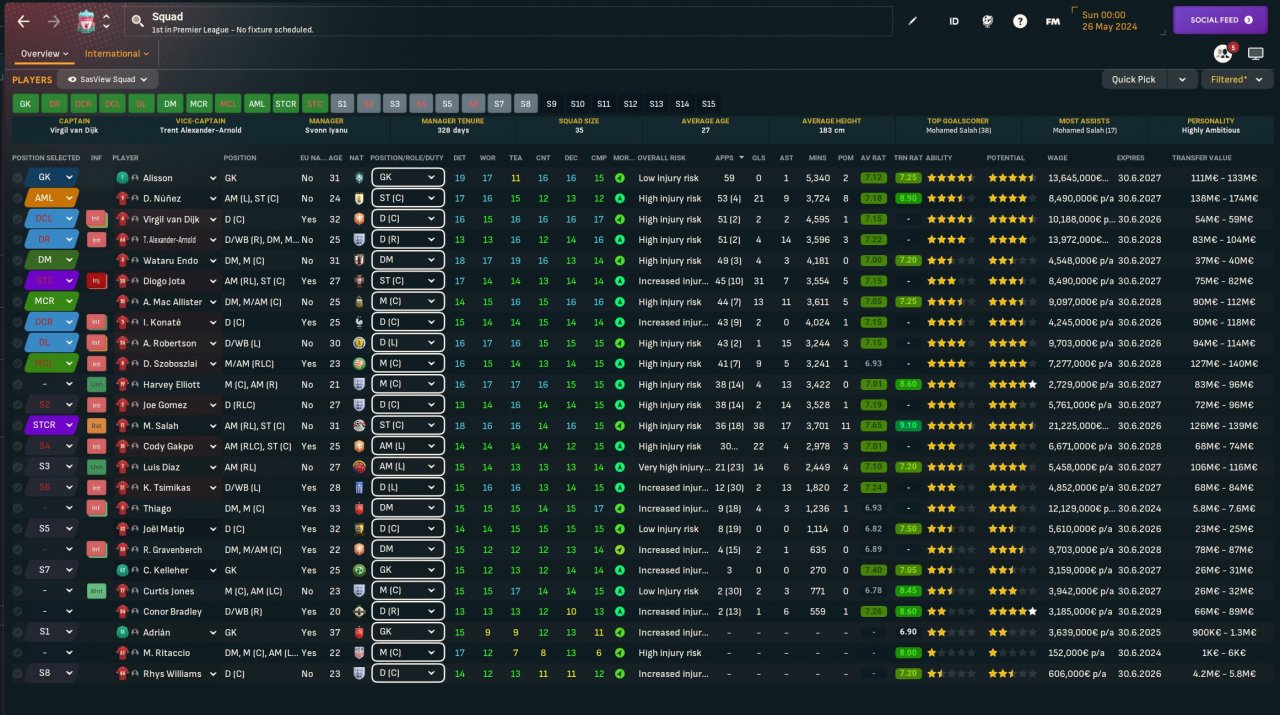Click the France badge next to I. Konaté
This screenshot has height=715, width=1280.
click(357, 322)
